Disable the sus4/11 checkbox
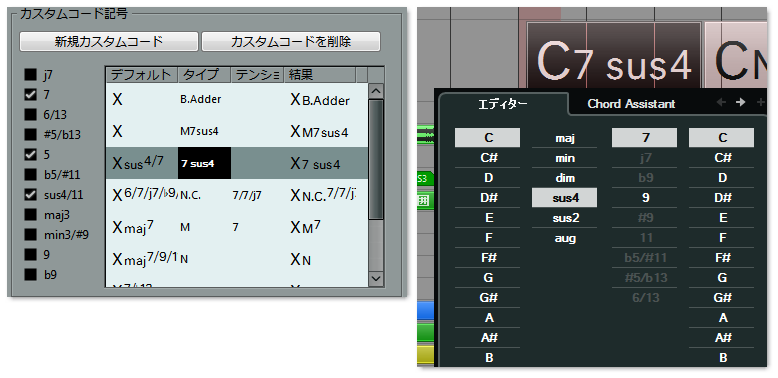 coord(31,194)
